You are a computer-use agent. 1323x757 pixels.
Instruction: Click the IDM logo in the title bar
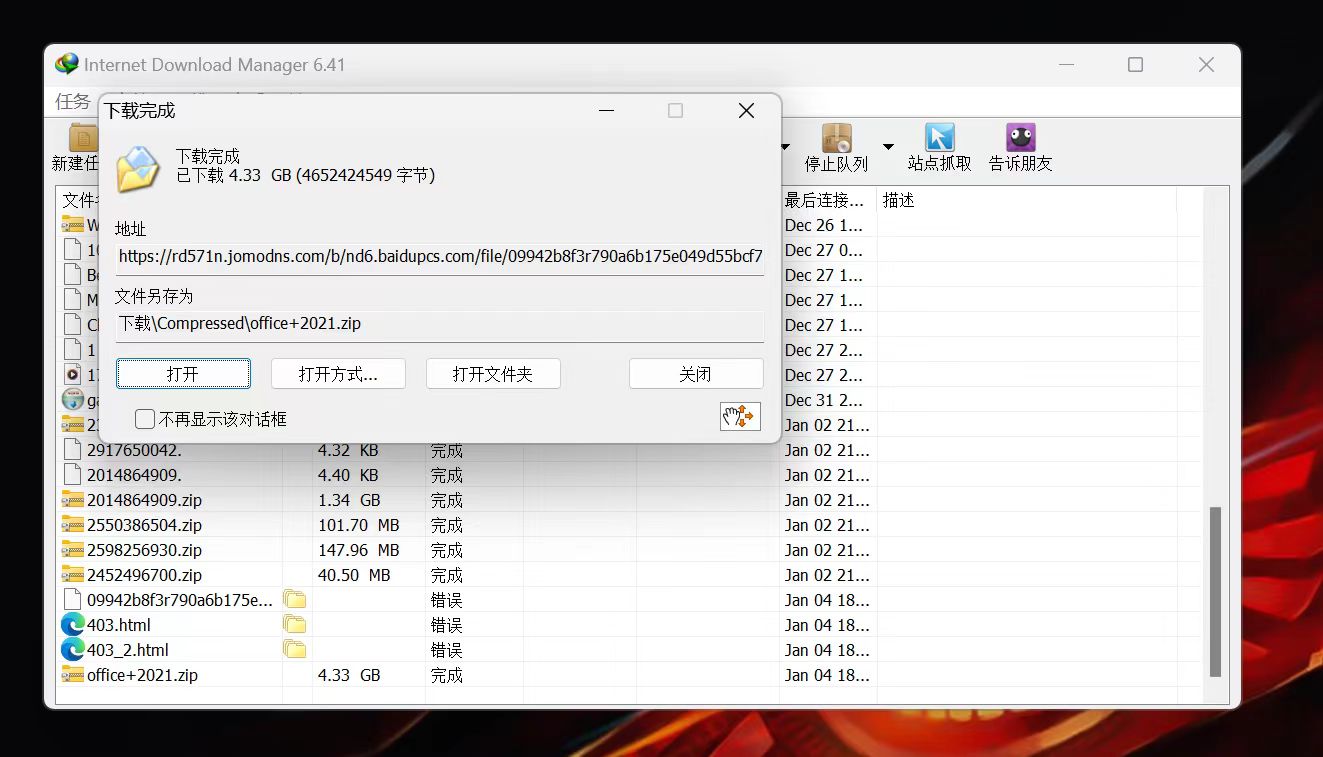[67, 65]
